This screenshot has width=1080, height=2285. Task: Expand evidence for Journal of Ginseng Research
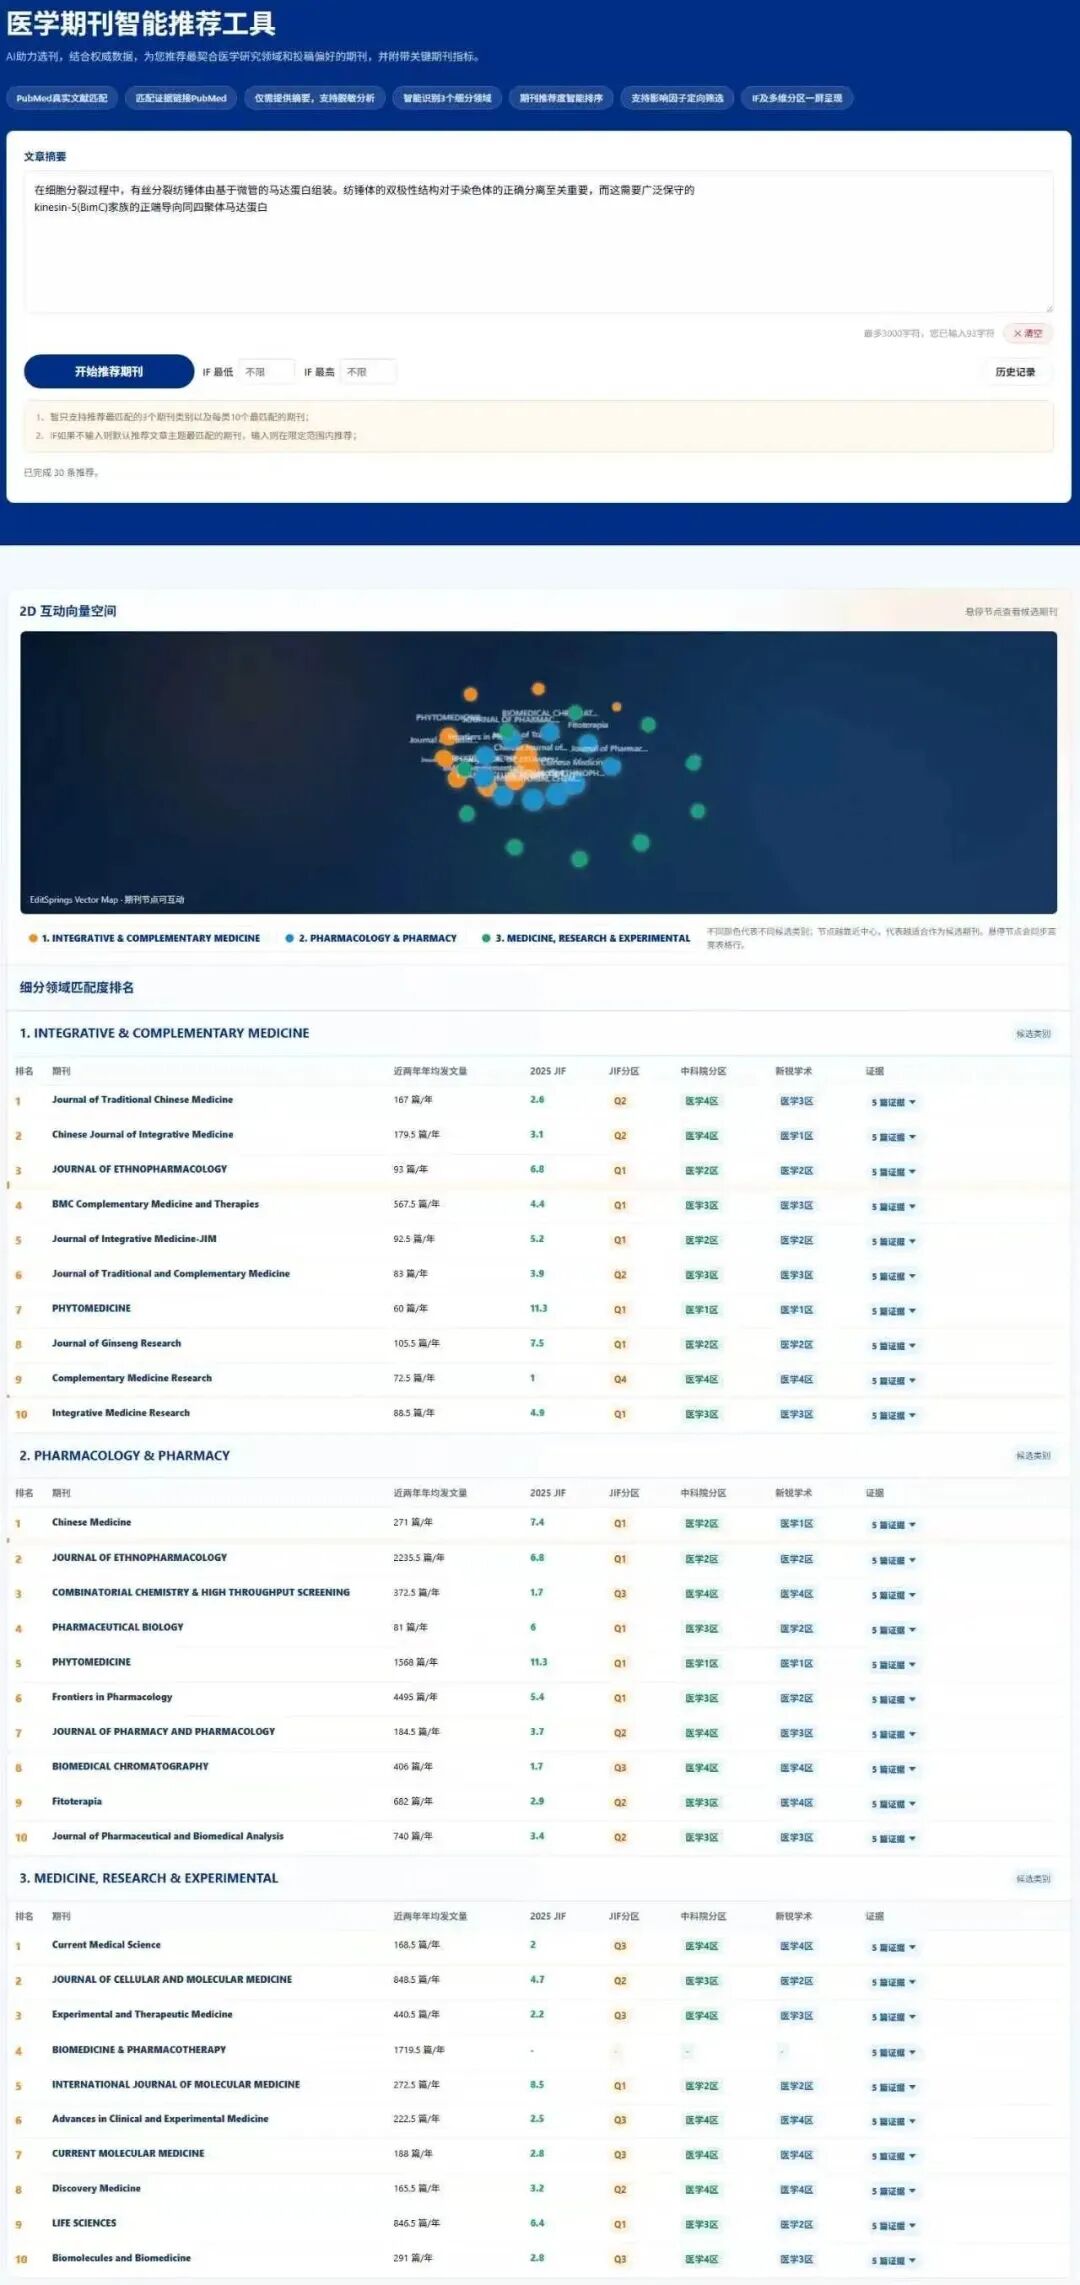tap(893, 1346)
